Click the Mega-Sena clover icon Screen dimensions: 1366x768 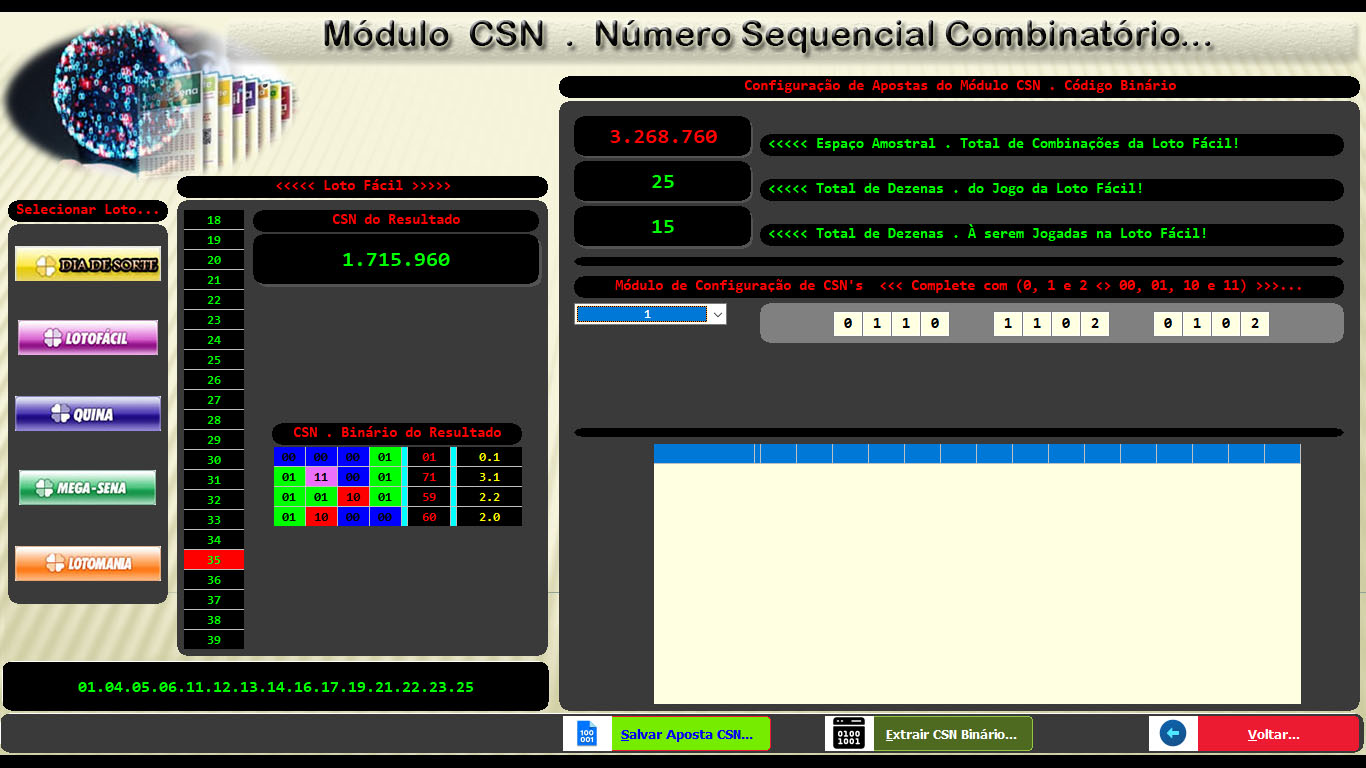[44, 488]
